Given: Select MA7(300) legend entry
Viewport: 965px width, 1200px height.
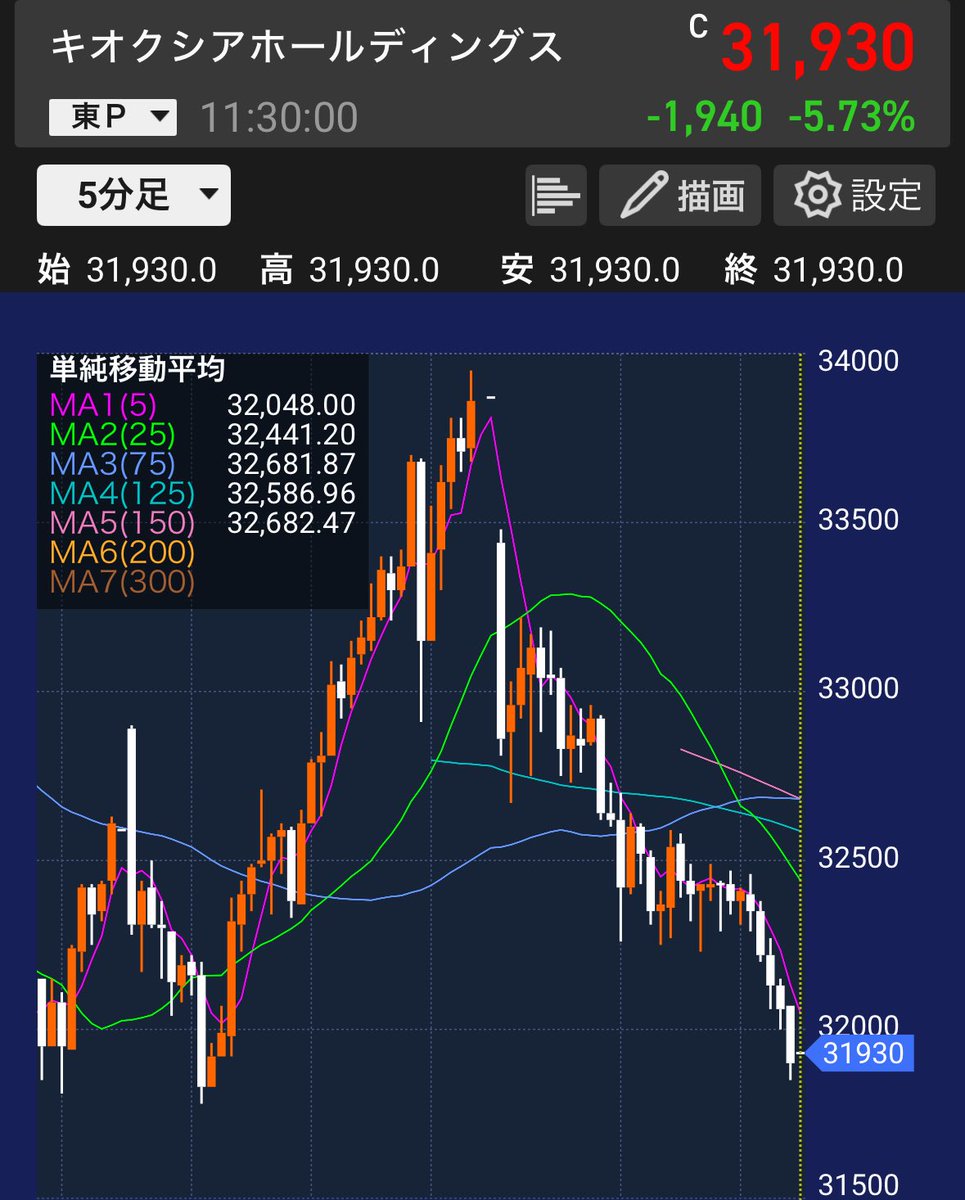Looking at the screenshot, I should 121,581.
